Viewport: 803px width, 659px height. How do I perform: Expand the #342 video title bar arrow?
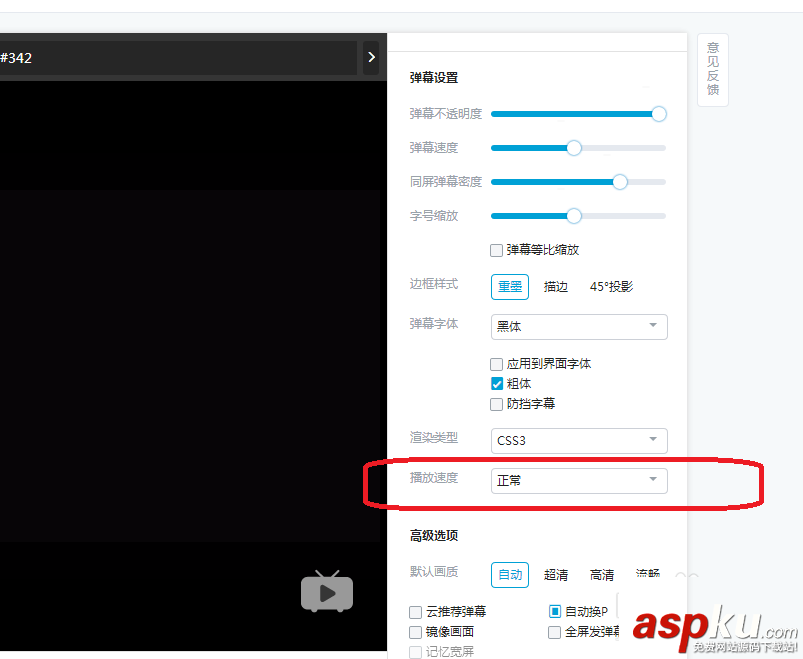click(x=371, y=57)
